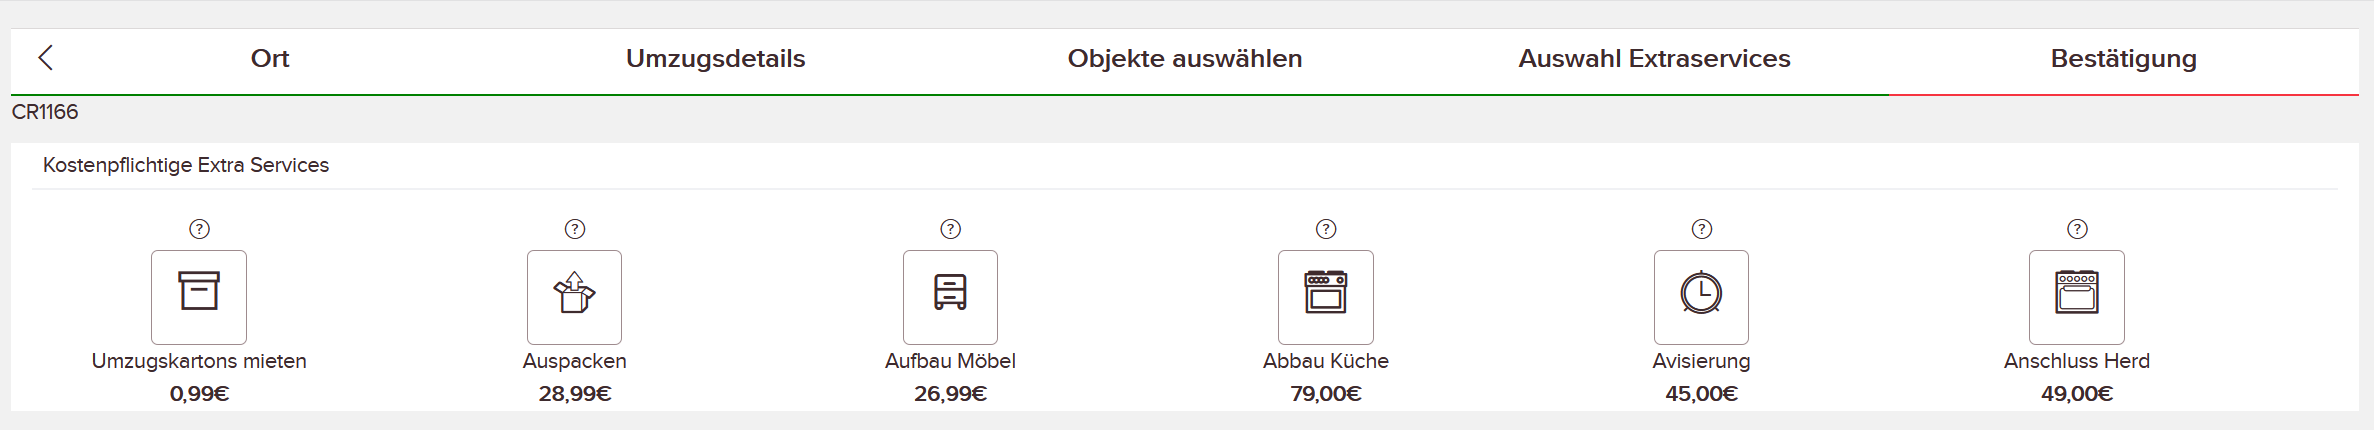
Task: Open the Umzugsdetails step tab
Action: [716, 59]
